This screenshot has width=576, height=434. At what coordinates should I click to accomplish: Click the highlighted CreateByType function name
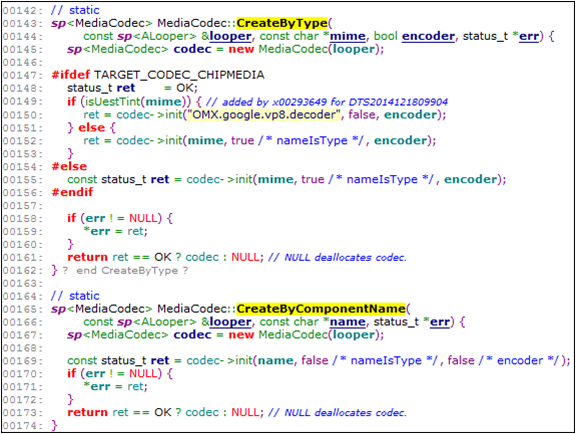coord(282,23)
